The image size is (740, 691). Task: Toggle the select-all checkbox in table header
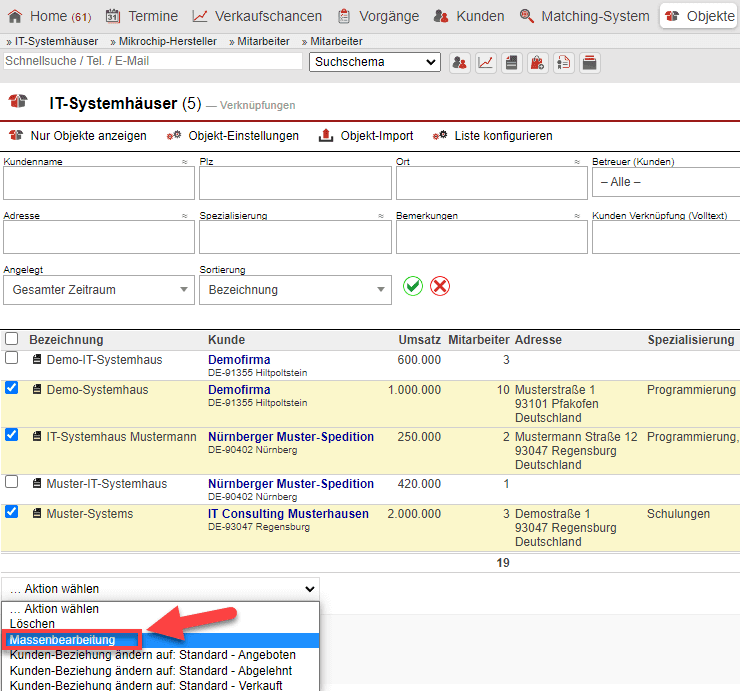[x=12, y=339]
